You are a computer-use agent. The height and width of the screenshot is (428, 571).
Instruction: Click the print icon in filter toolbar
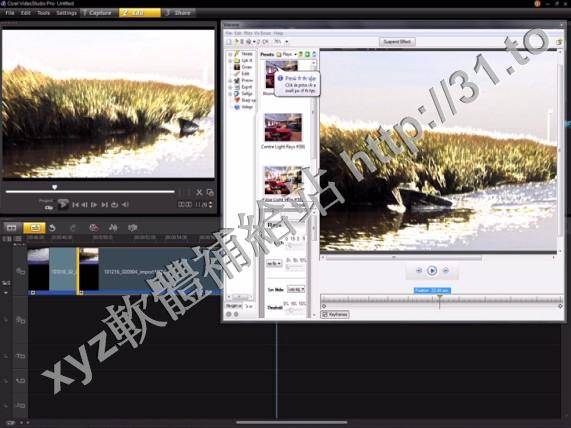[x=248, y=42]
